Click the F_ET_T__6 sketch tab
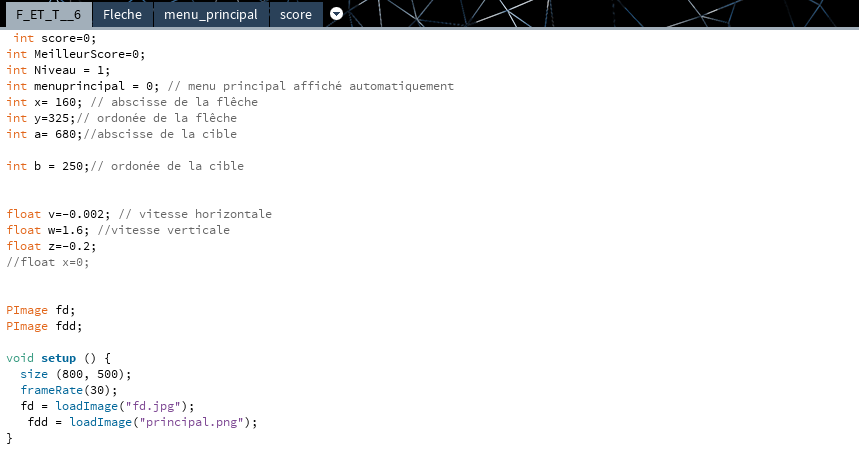Screen dimensions: 859x467 point(48,15)
